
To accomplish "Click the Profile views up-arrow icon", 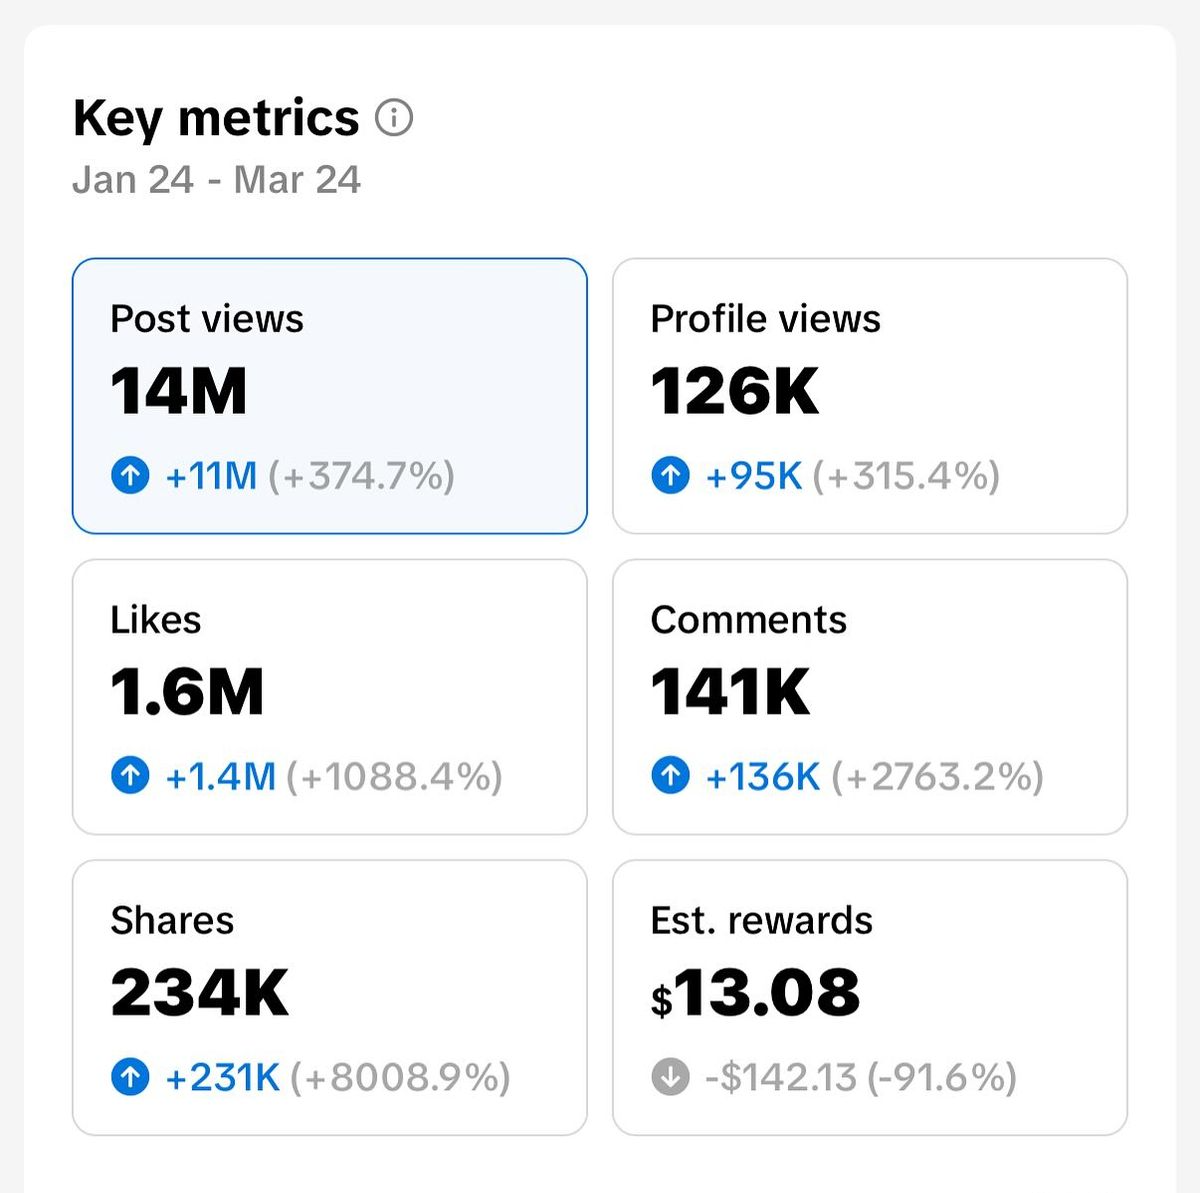I will point(670,476).
